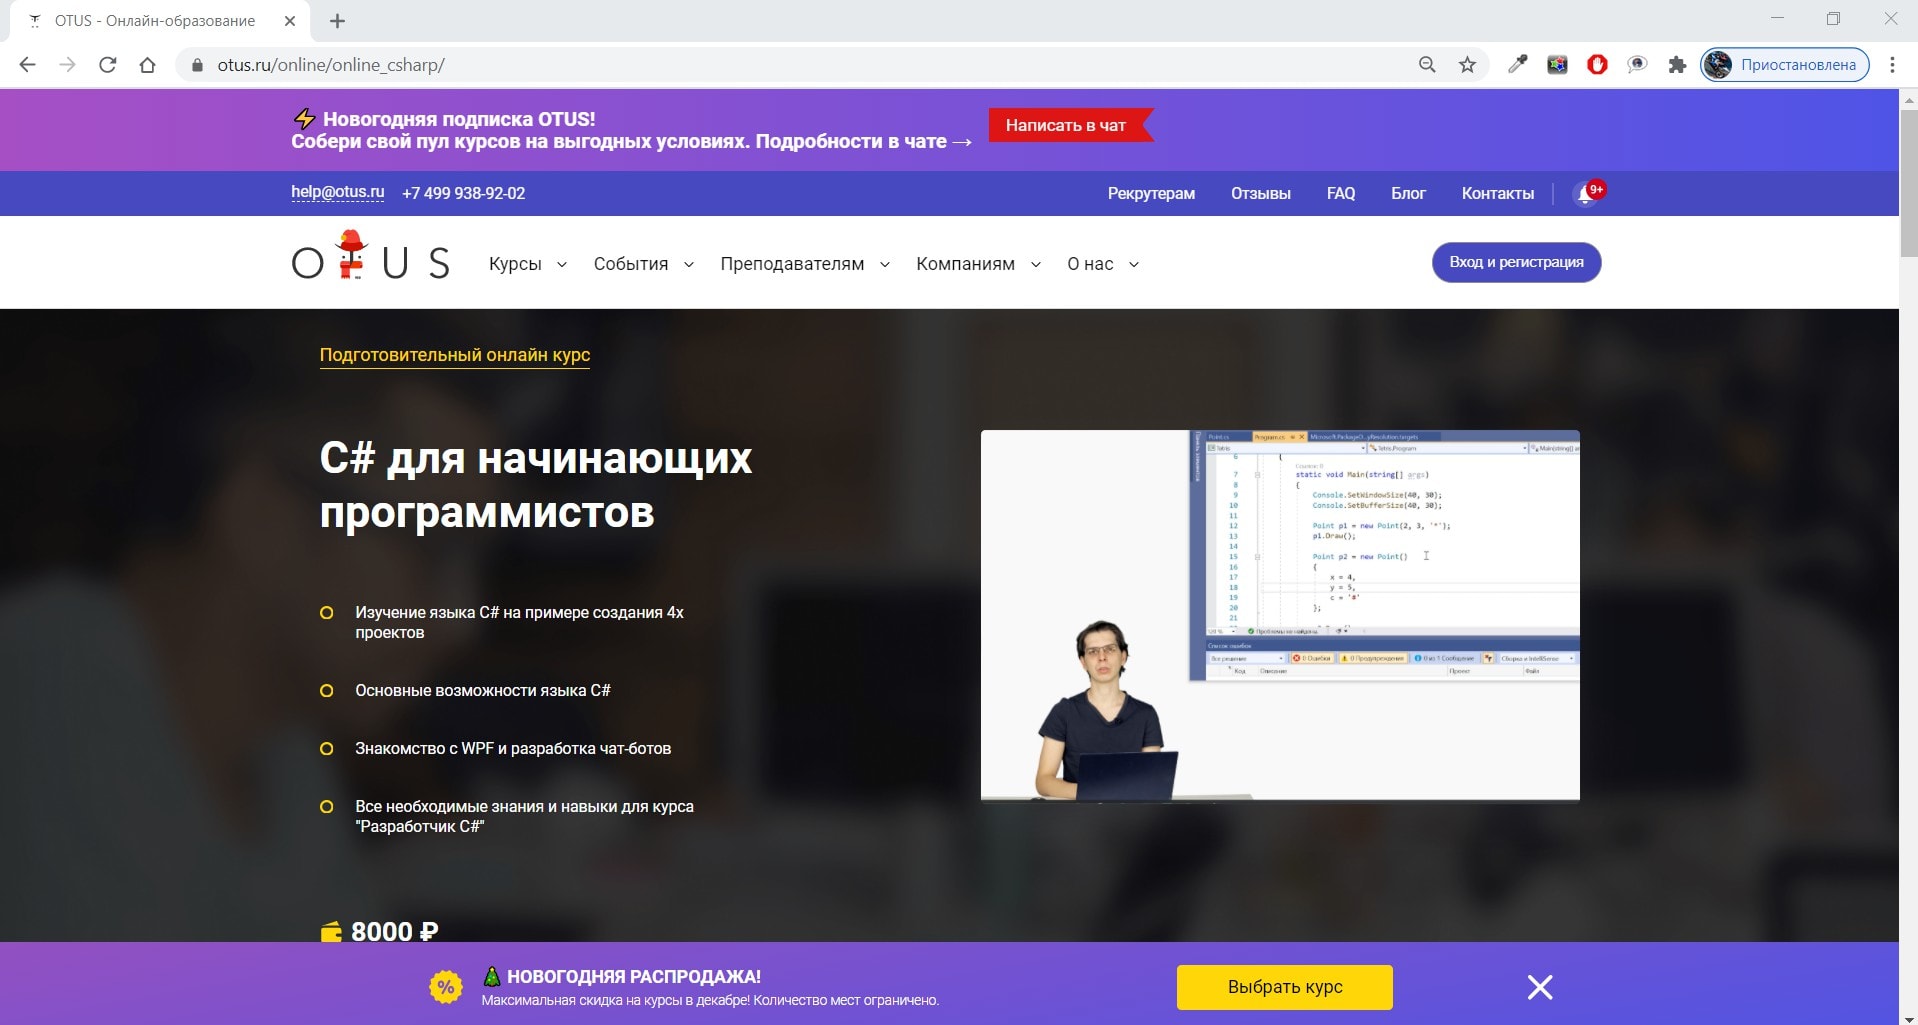The width and height of the screenshot is (1918, 1025).
Task: Open the Extensions puzzle menu
Action: [1677, 65]
